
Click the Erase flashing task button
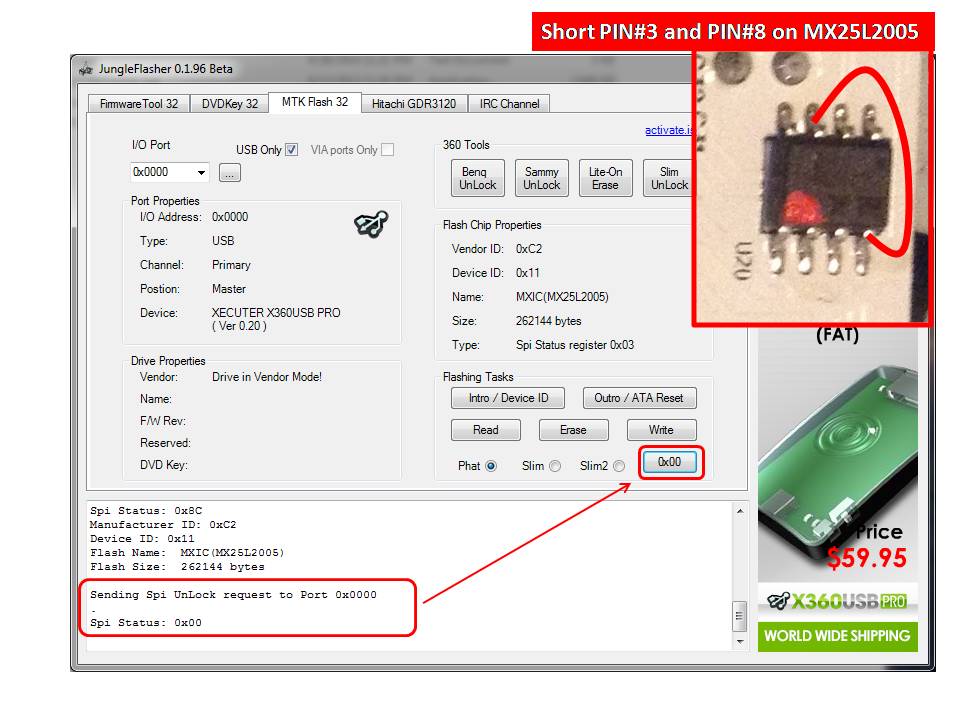(x=573, y=430)
